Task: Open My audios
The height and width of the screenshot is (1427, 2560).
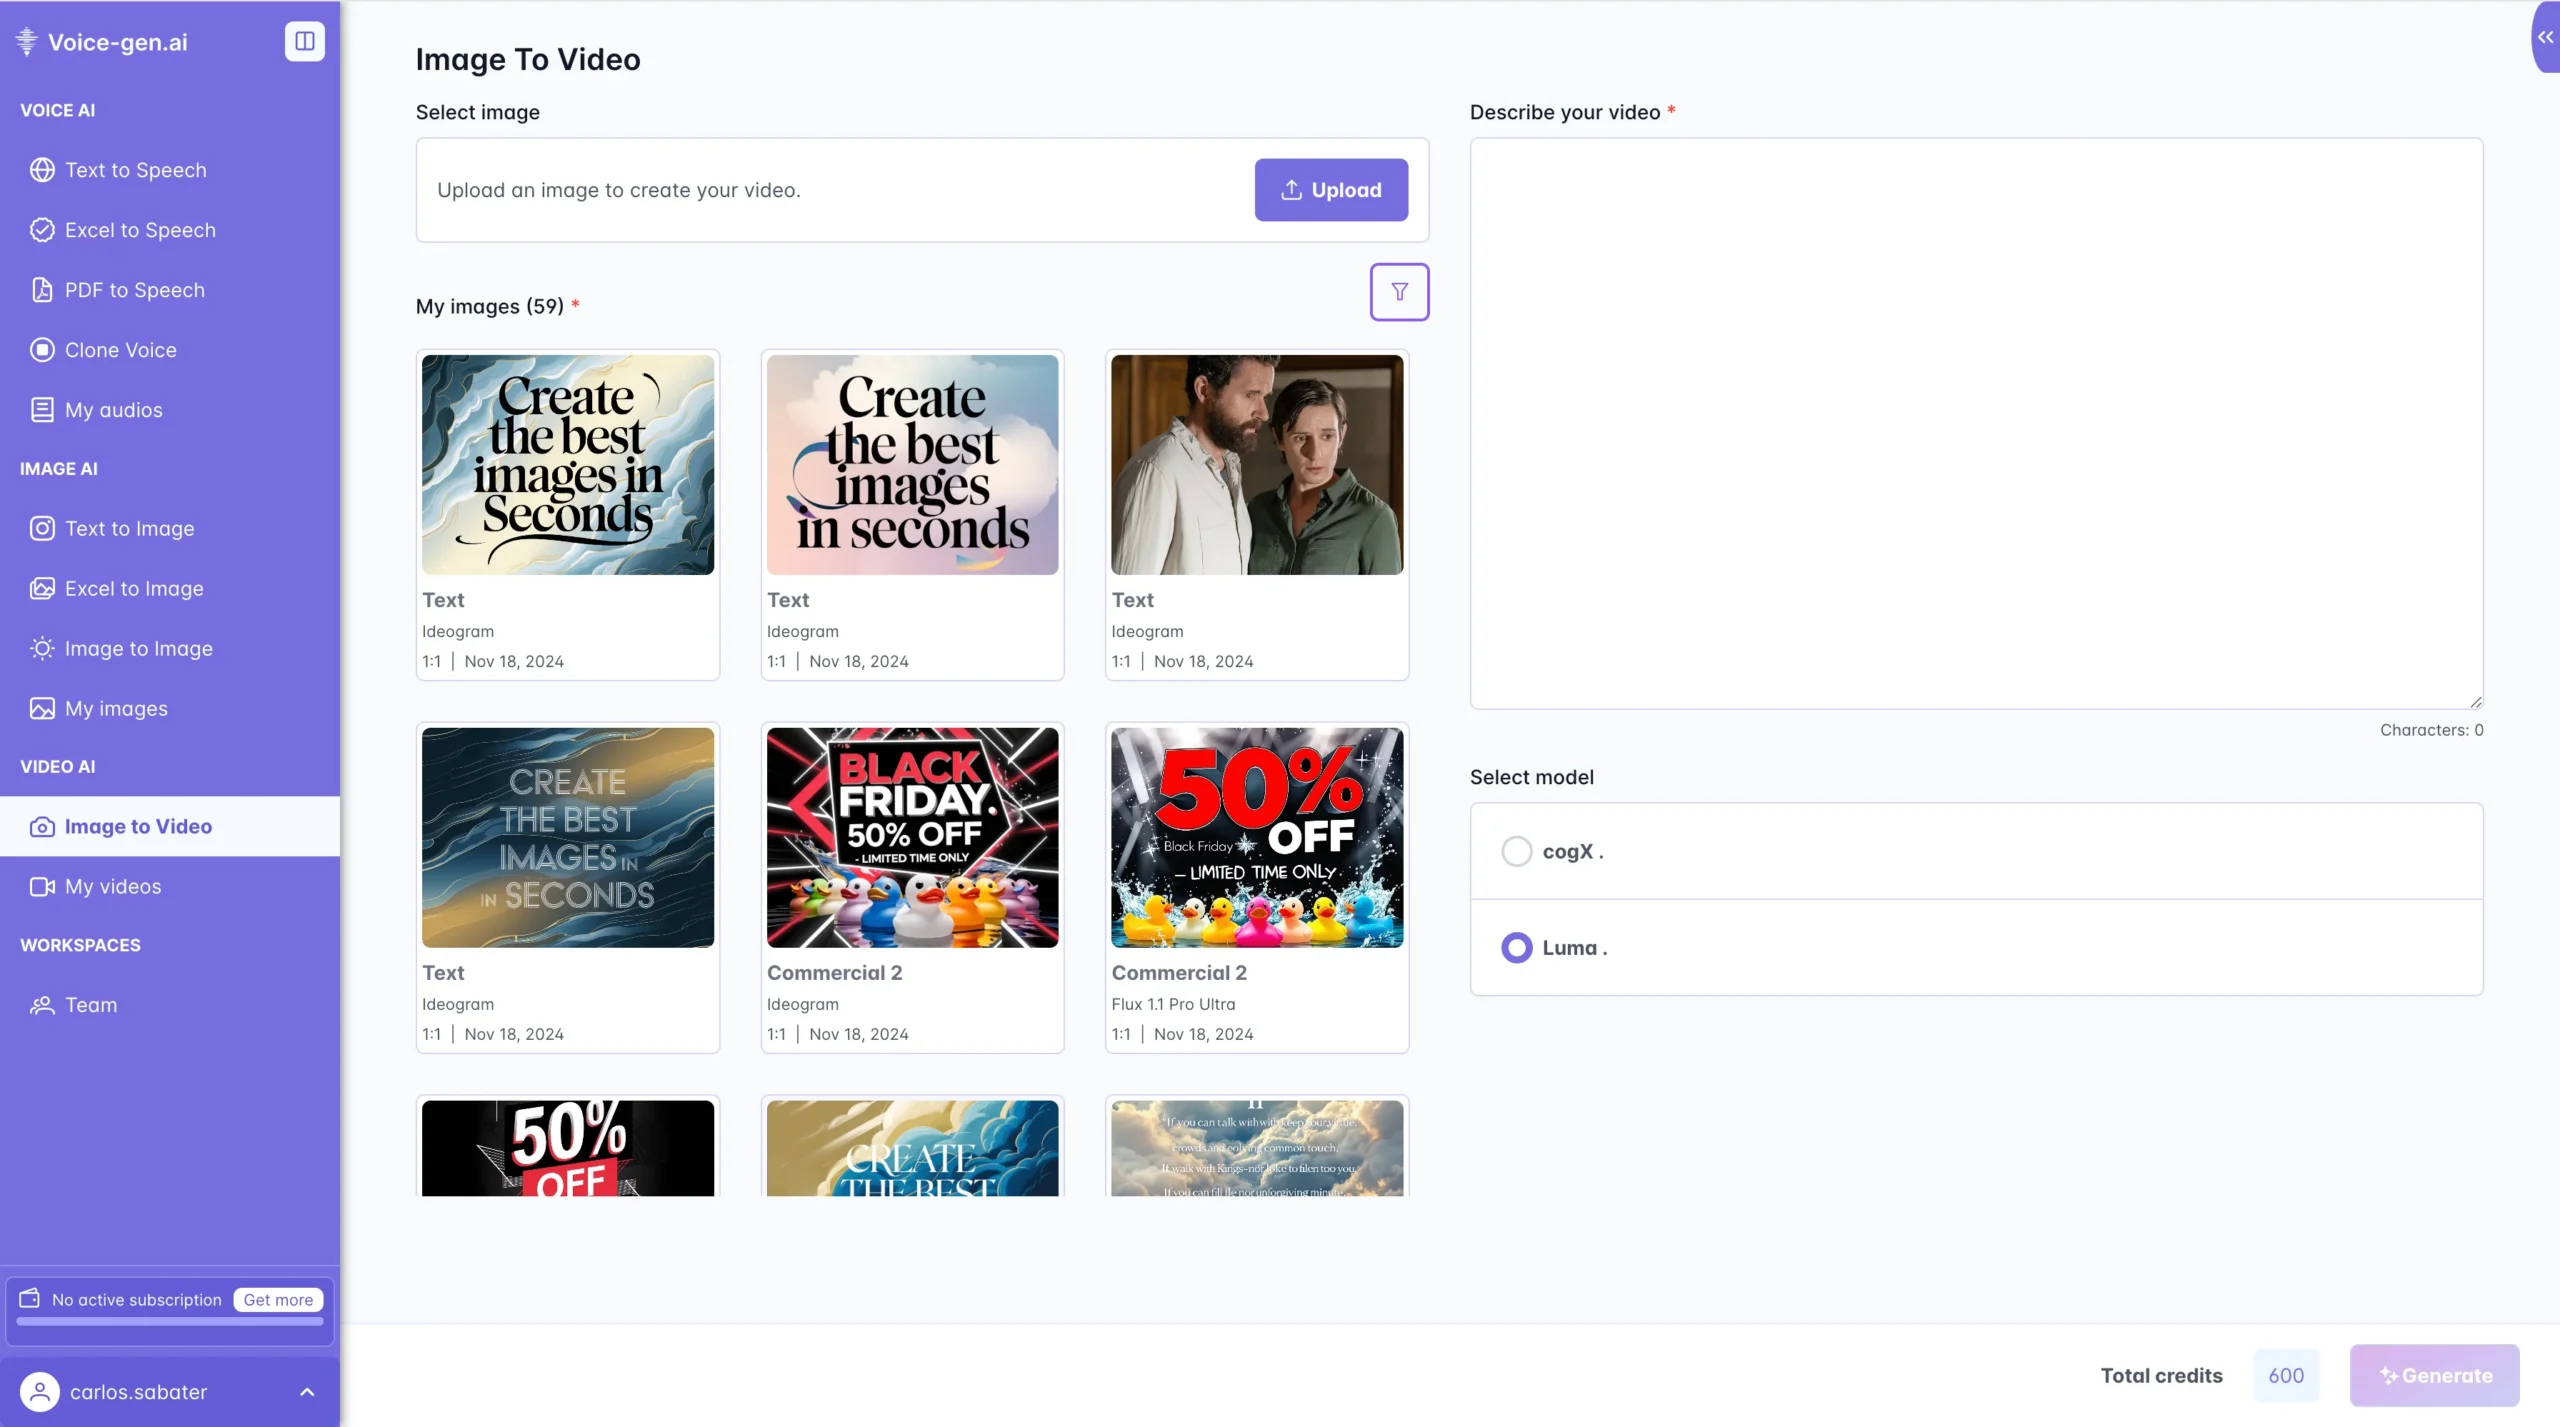Action: (113, 409)
